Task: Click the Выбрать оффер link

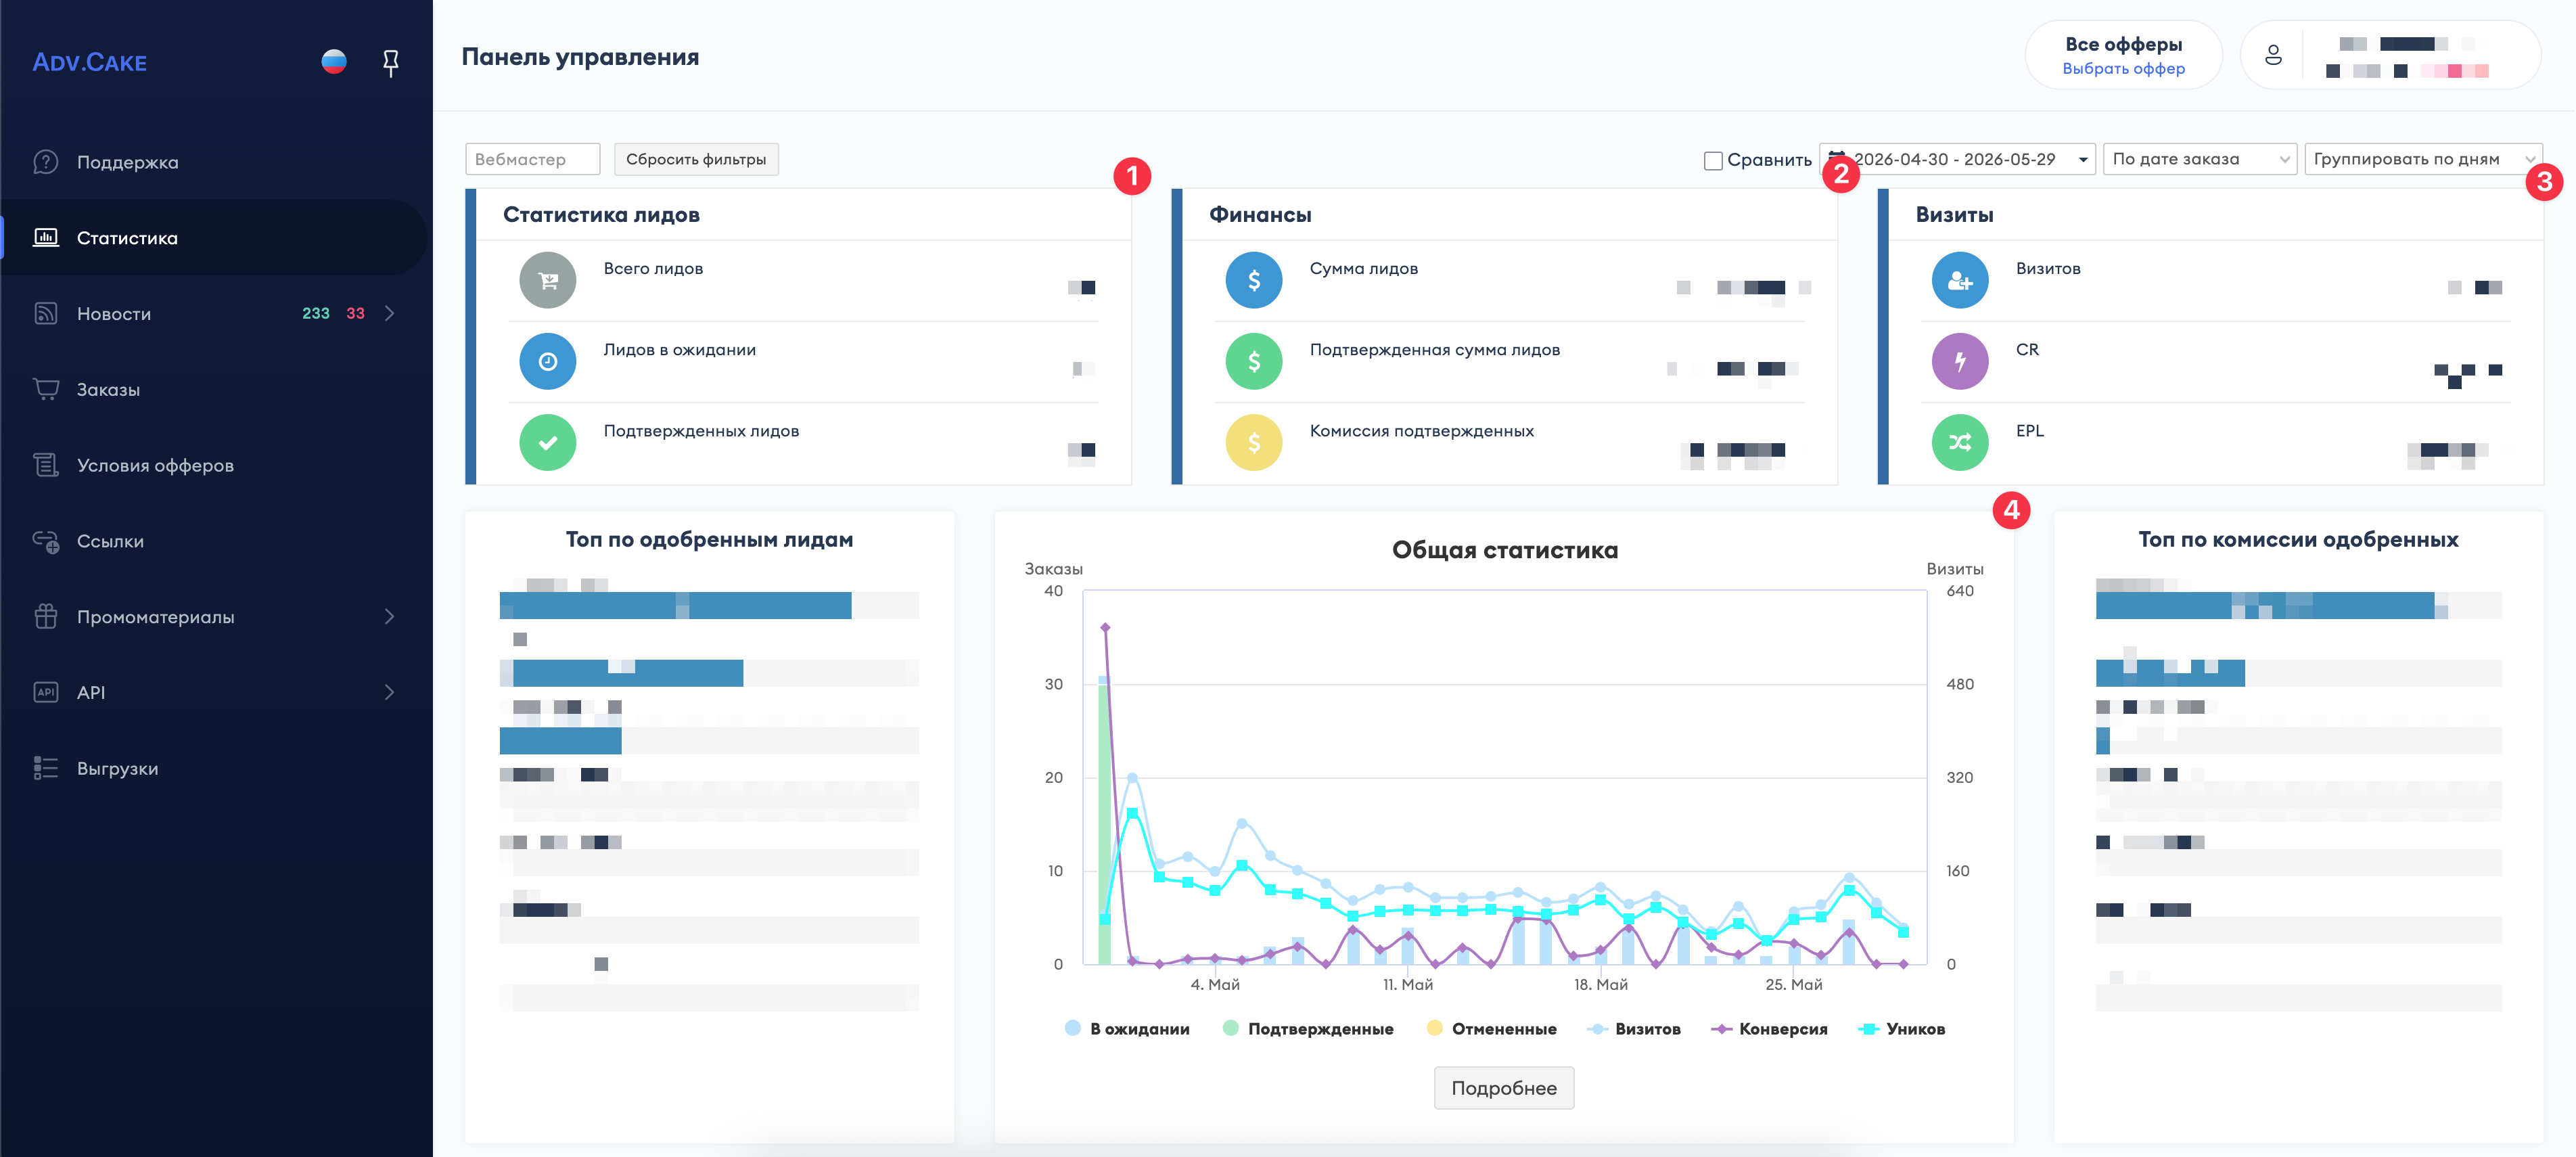Action: (x=2123, y=69)
